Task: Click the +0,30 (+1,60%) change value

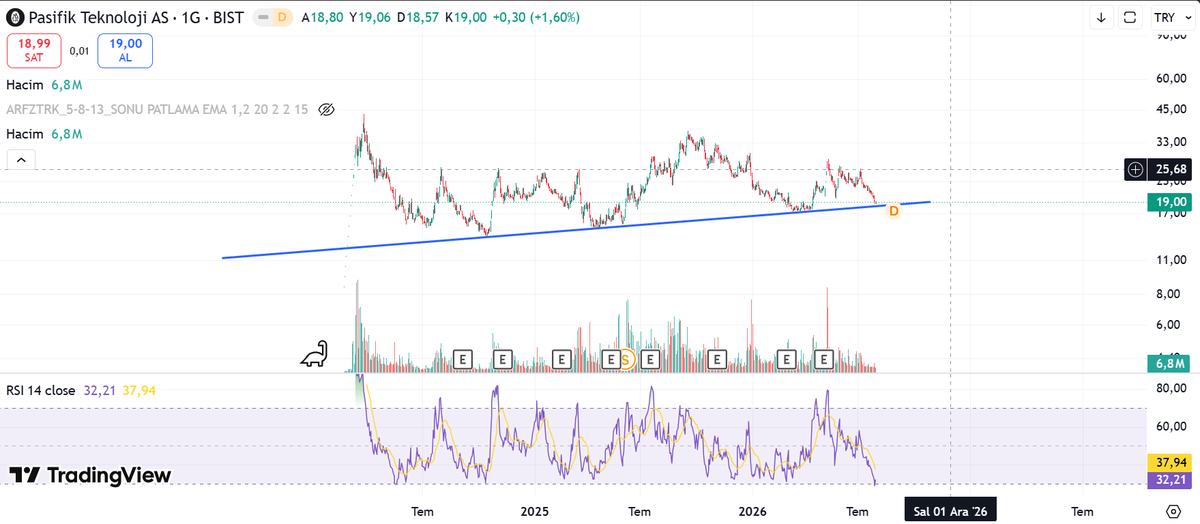Action: (535, 18)
